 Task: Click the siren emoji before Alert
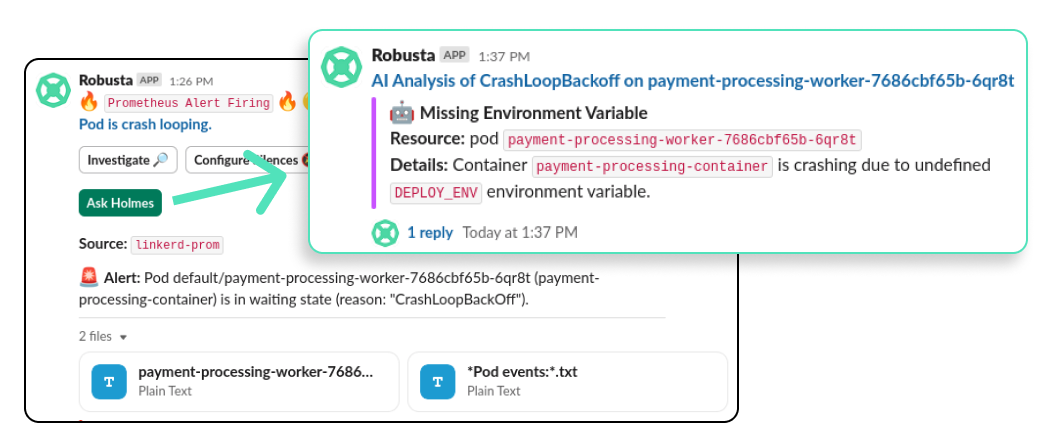click(88, 278)
